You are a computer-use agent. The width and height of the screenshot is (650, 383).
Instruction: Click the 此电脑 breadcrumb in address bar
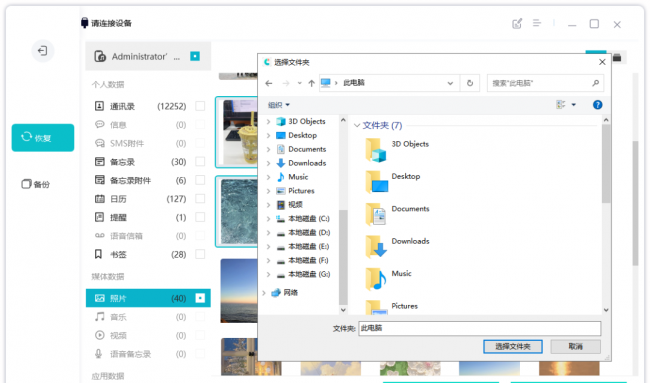(x=354, y=83)
